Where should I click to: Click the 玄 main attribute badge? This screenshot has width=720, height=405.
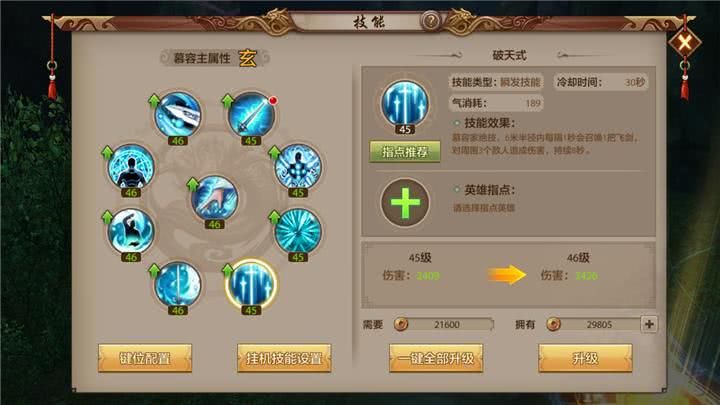(x=248, y=58)
